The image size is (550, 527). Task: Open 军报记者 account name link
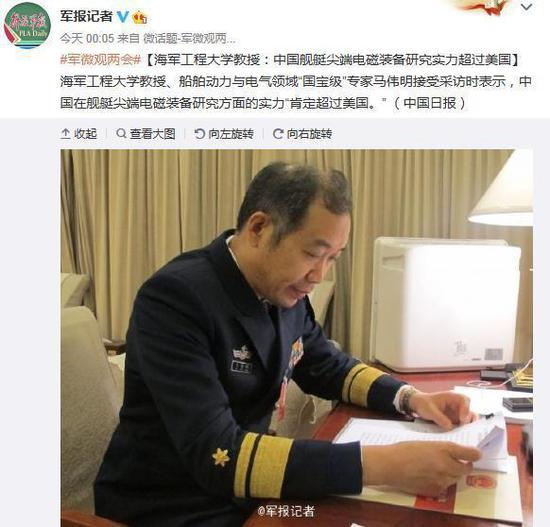pyautogui.click(x=86, y=16)
